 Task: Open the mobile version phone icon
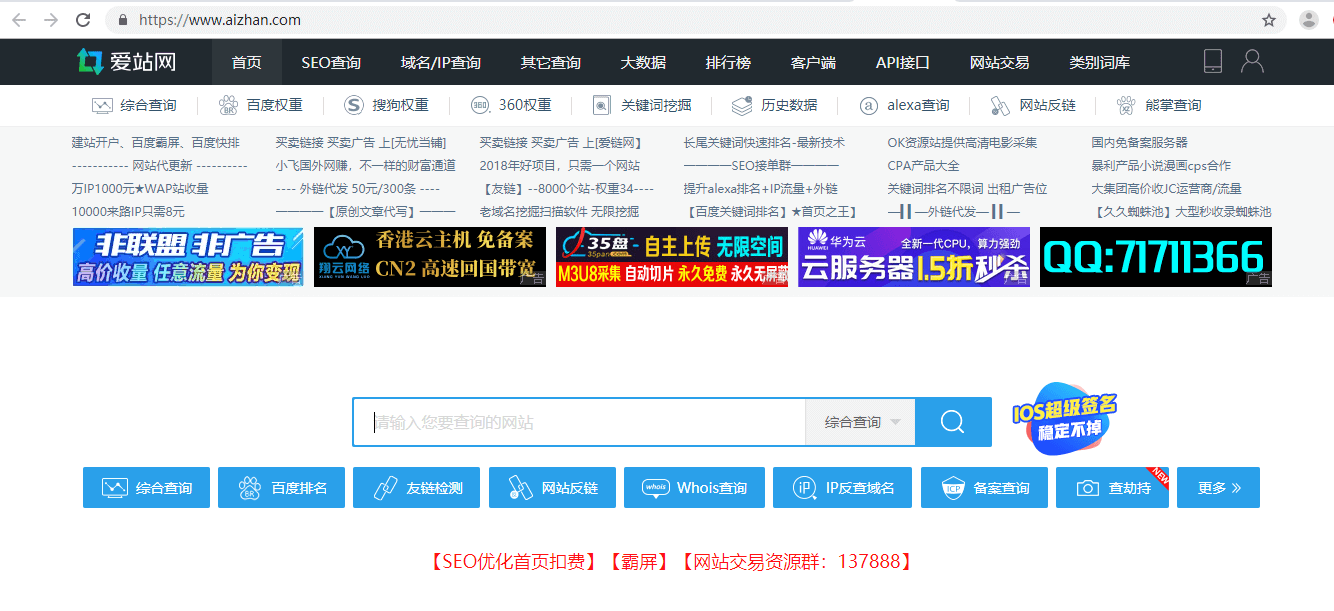click(1213, 61)
